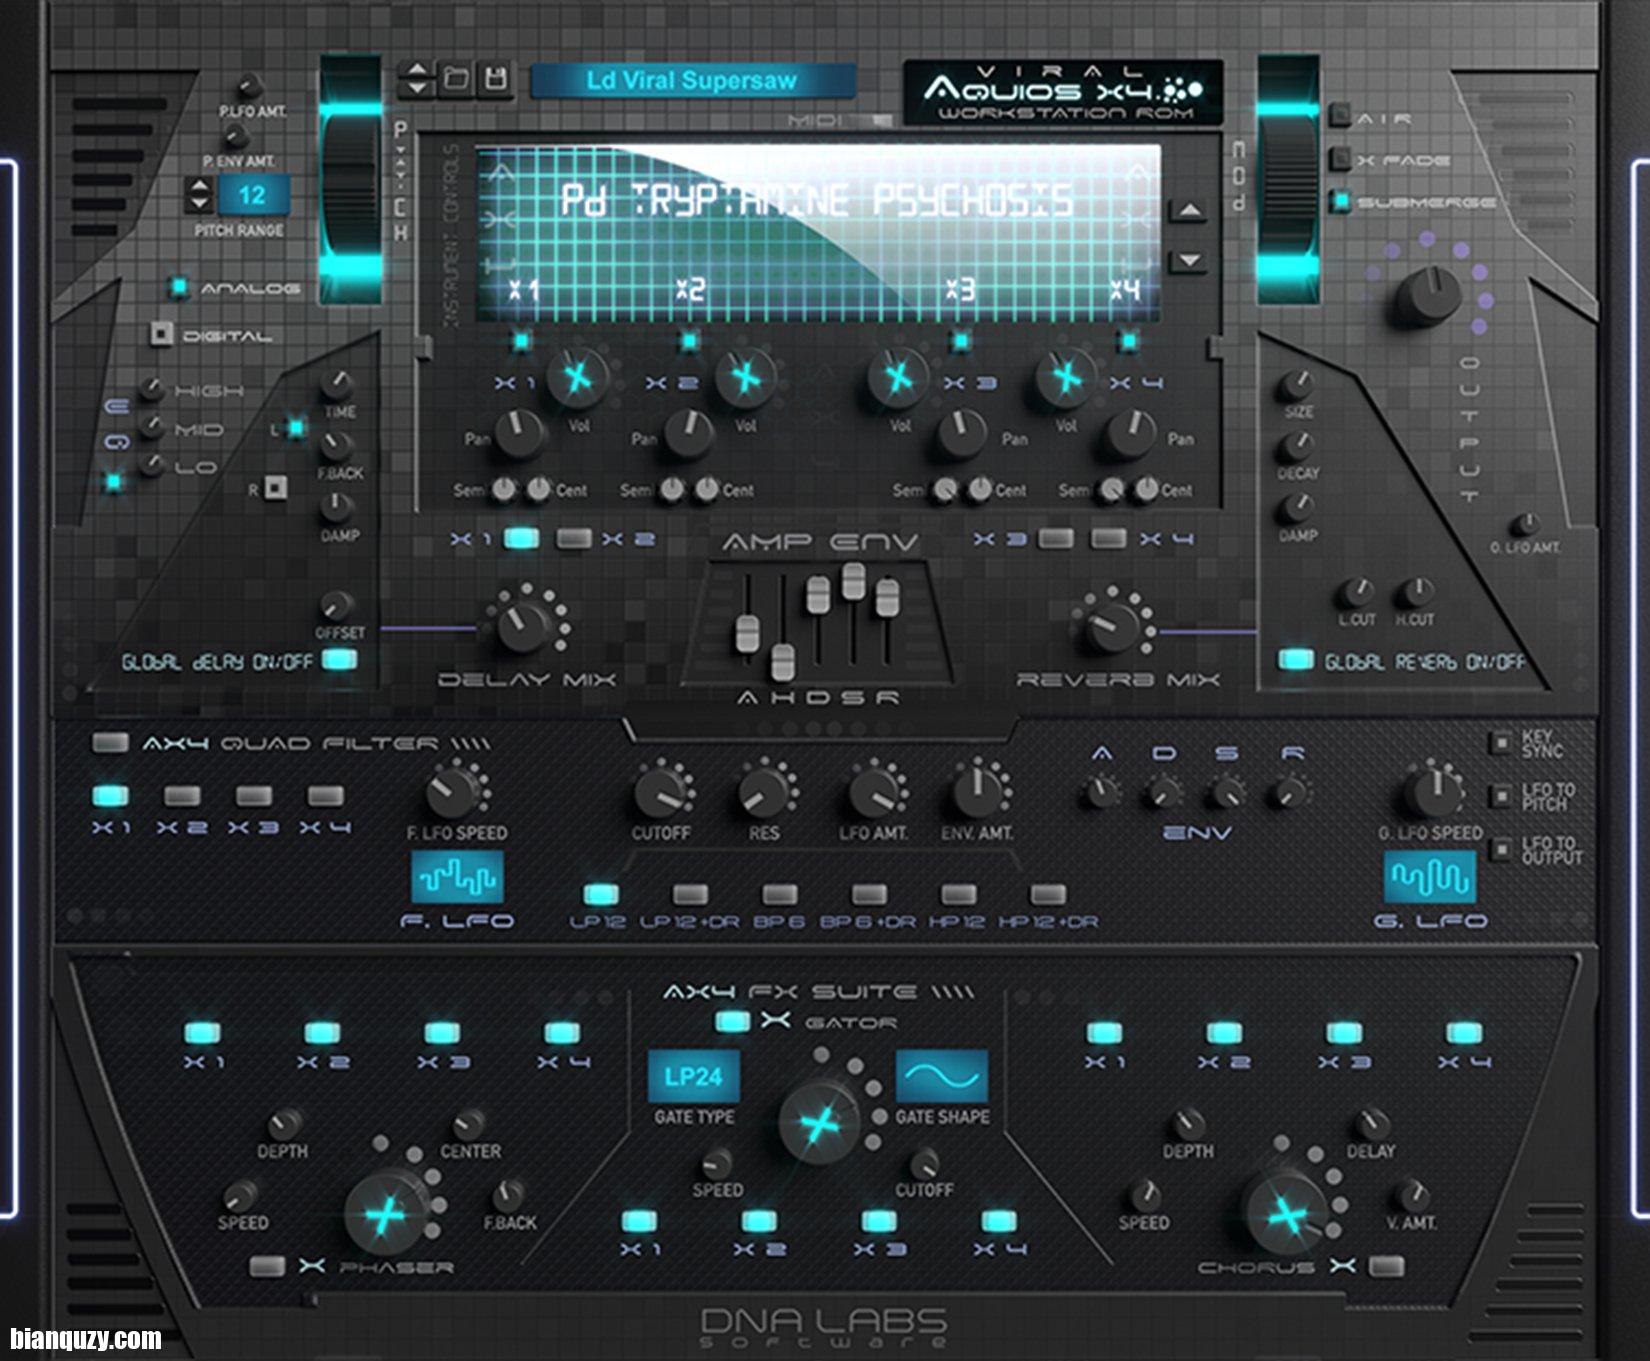Toggle the X3 Amp Env select button
Viewport: 1650px width, 1361px height.
[x=1056, y=538]
